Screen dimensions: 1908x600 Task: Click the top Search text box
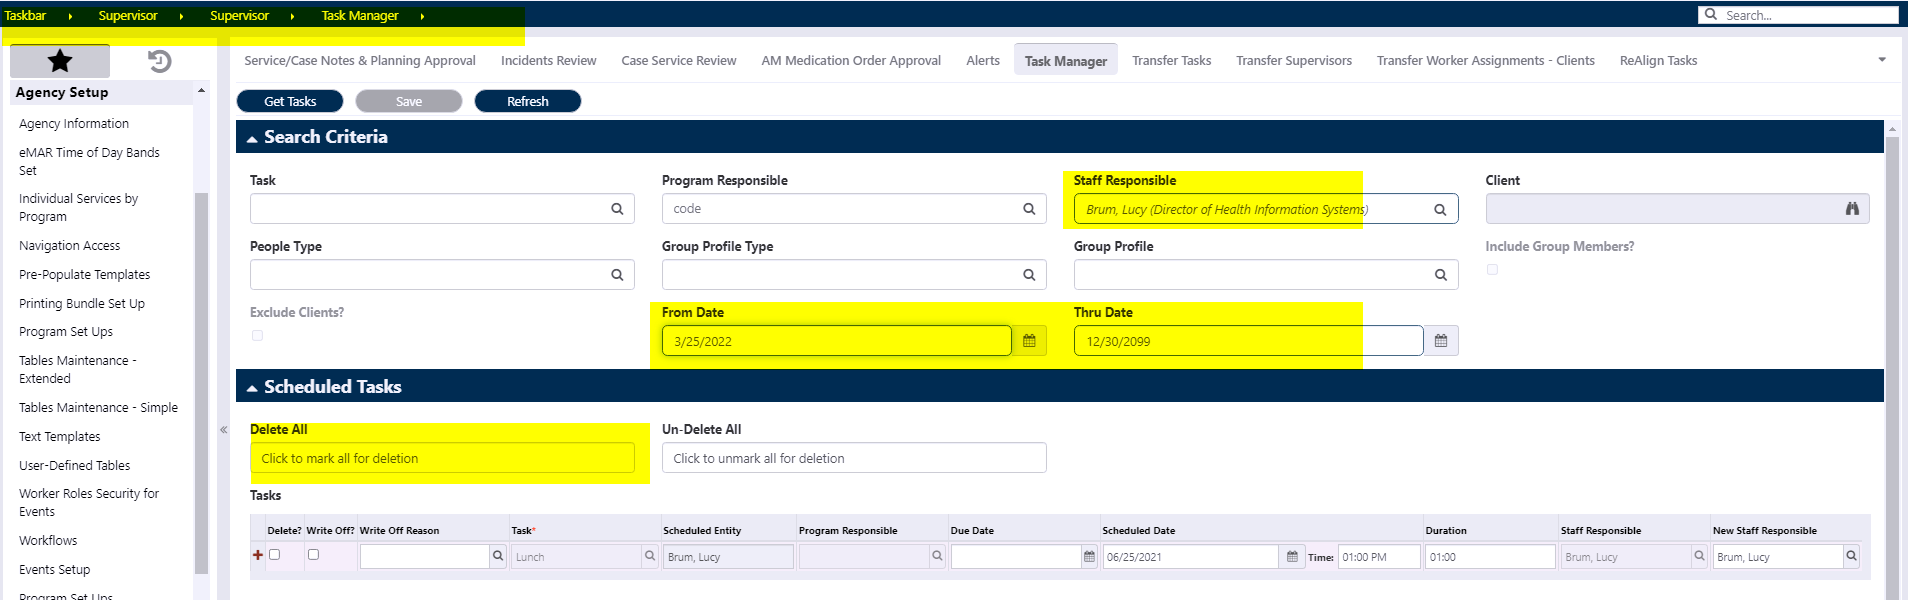pos(1808,15)
